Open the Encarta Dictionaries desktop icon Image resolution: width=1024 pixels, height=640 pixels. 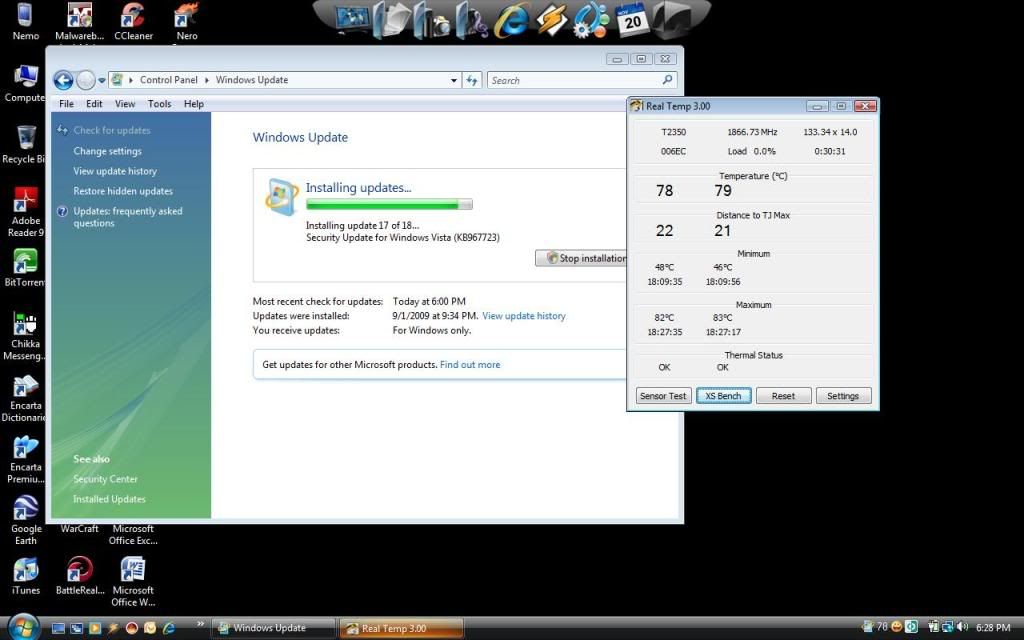pyautogui.click(x=25, y=398)
